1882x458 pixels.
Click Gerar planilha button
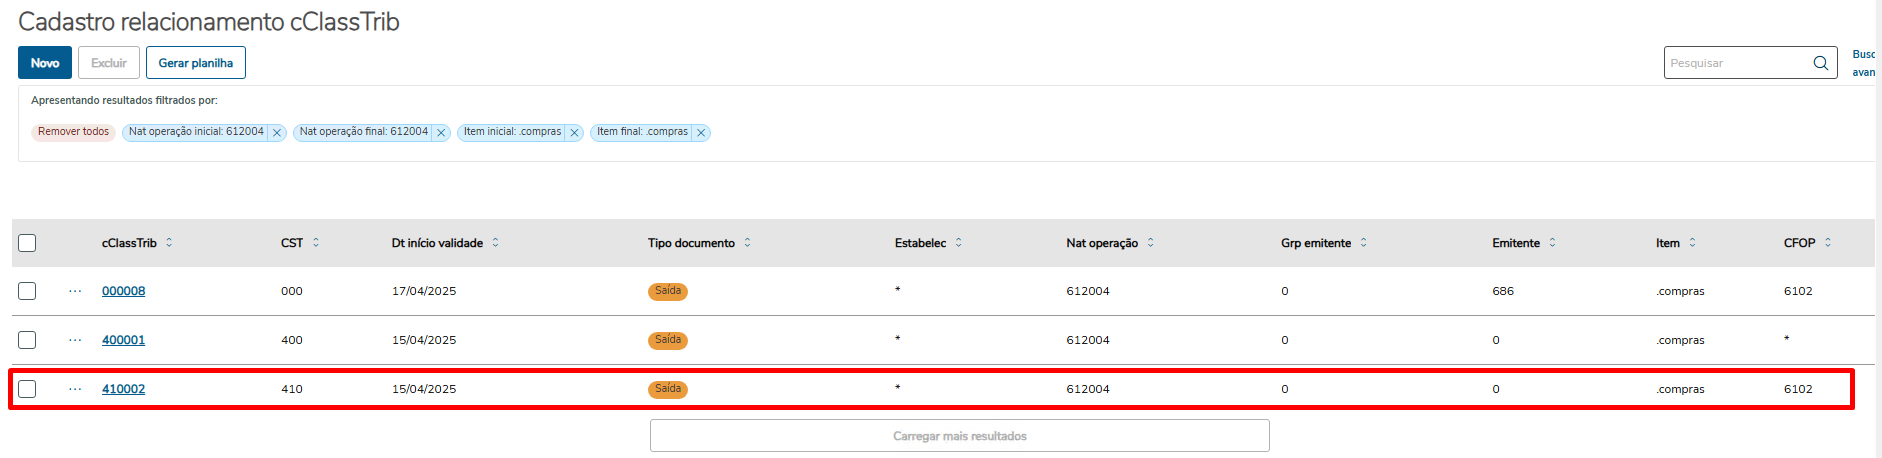[195, 63]
